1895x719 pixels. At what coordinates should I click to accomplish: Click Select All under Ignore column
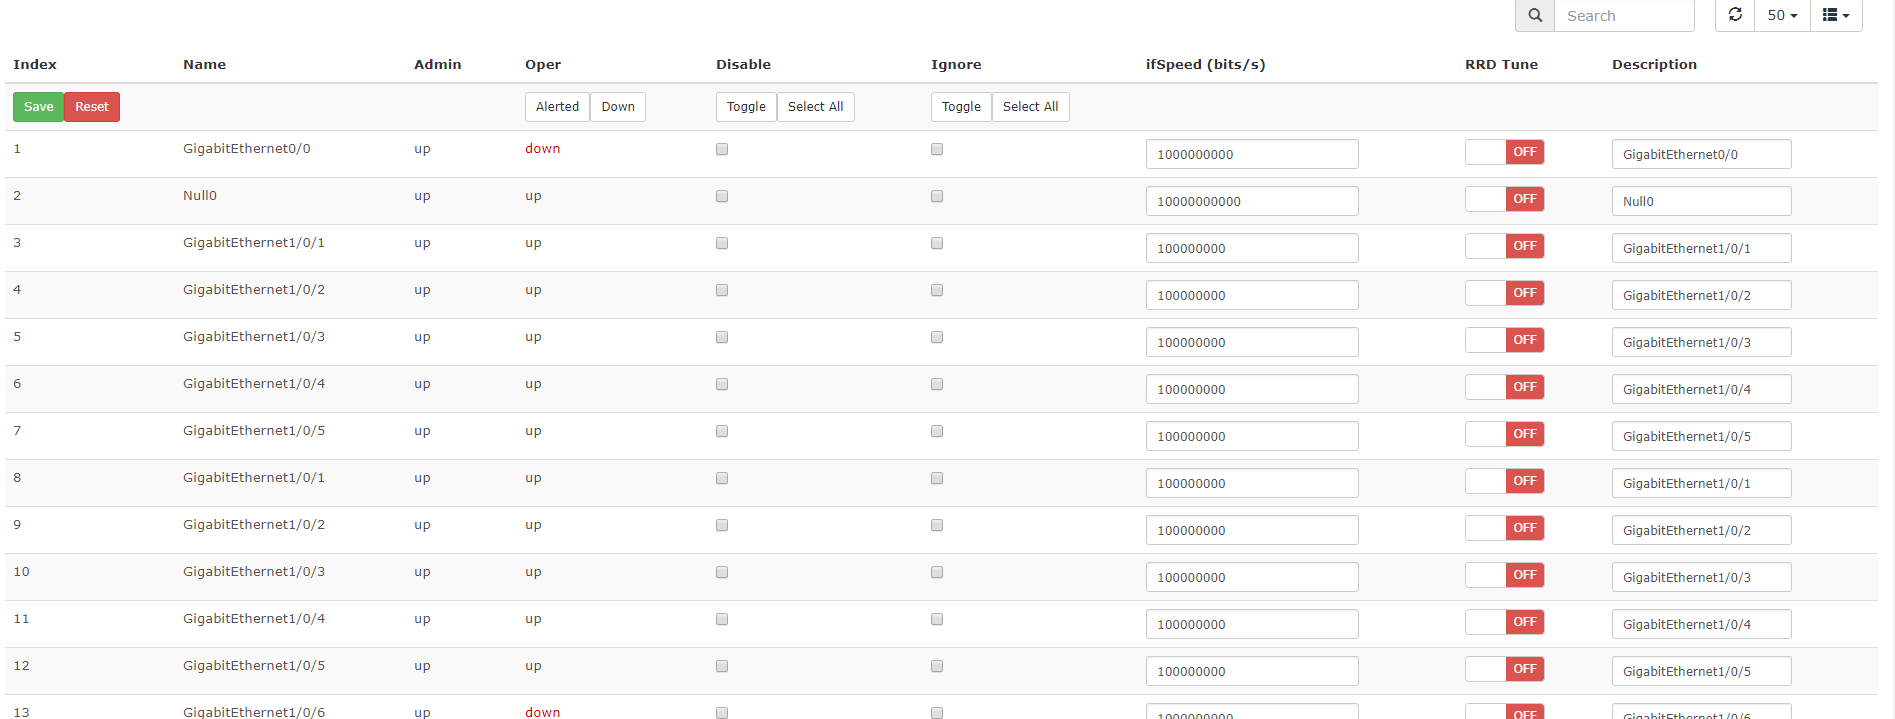(1030, 107)
